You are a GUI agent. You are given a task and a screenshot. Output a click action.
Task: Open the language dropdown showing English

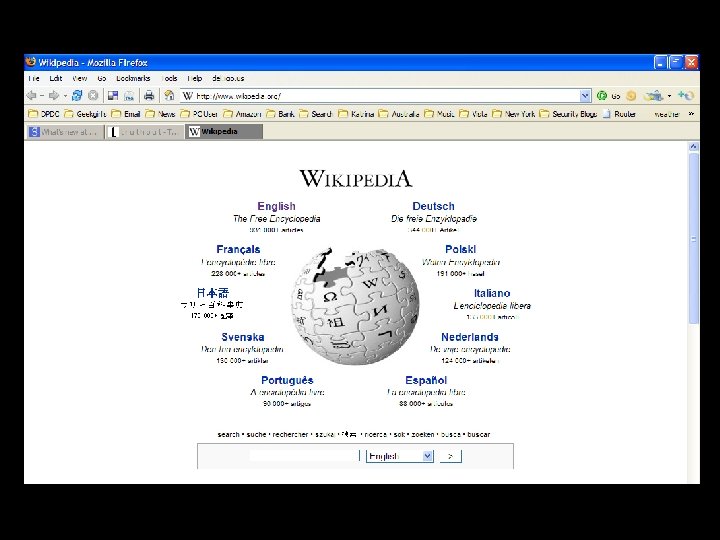(x=399, y=456)
